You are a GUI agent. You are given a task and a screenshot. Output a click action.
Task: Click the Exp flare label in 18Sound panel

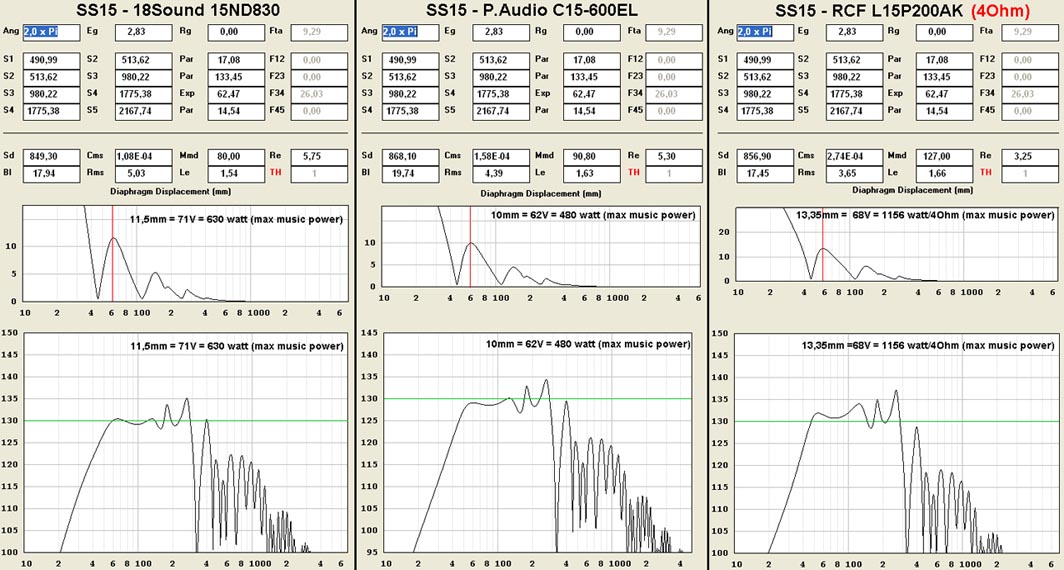(187, 94)
